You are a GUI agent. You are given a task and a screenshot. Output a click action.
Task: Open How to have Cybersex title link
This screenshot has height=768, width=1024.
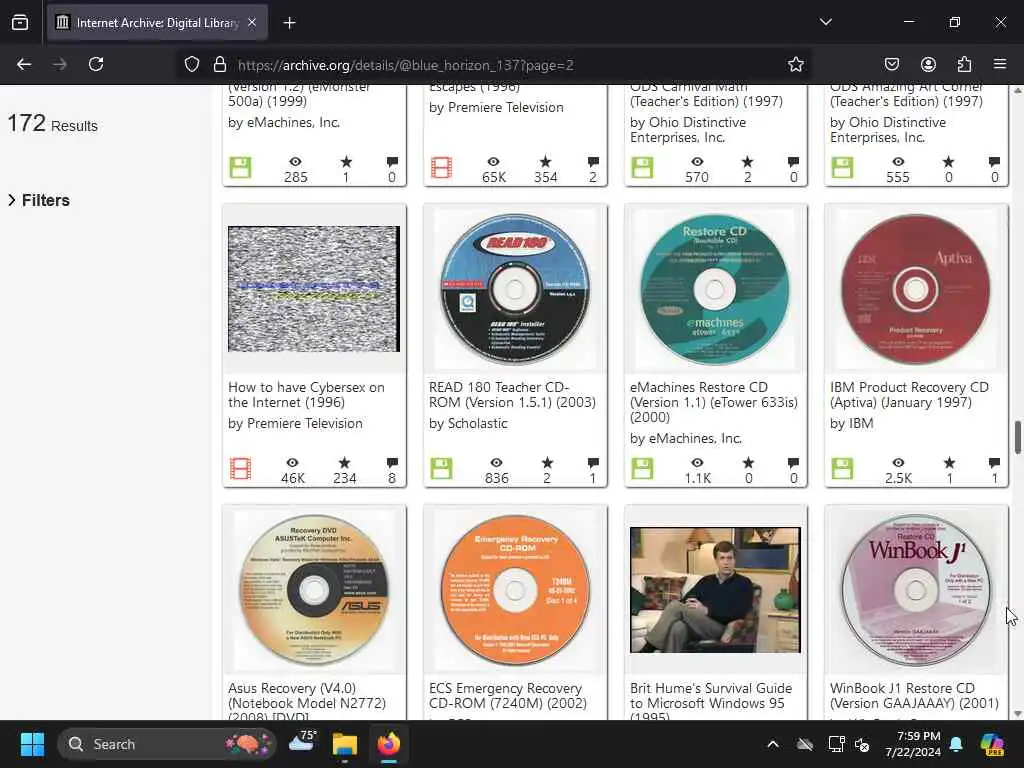(306, 394)
